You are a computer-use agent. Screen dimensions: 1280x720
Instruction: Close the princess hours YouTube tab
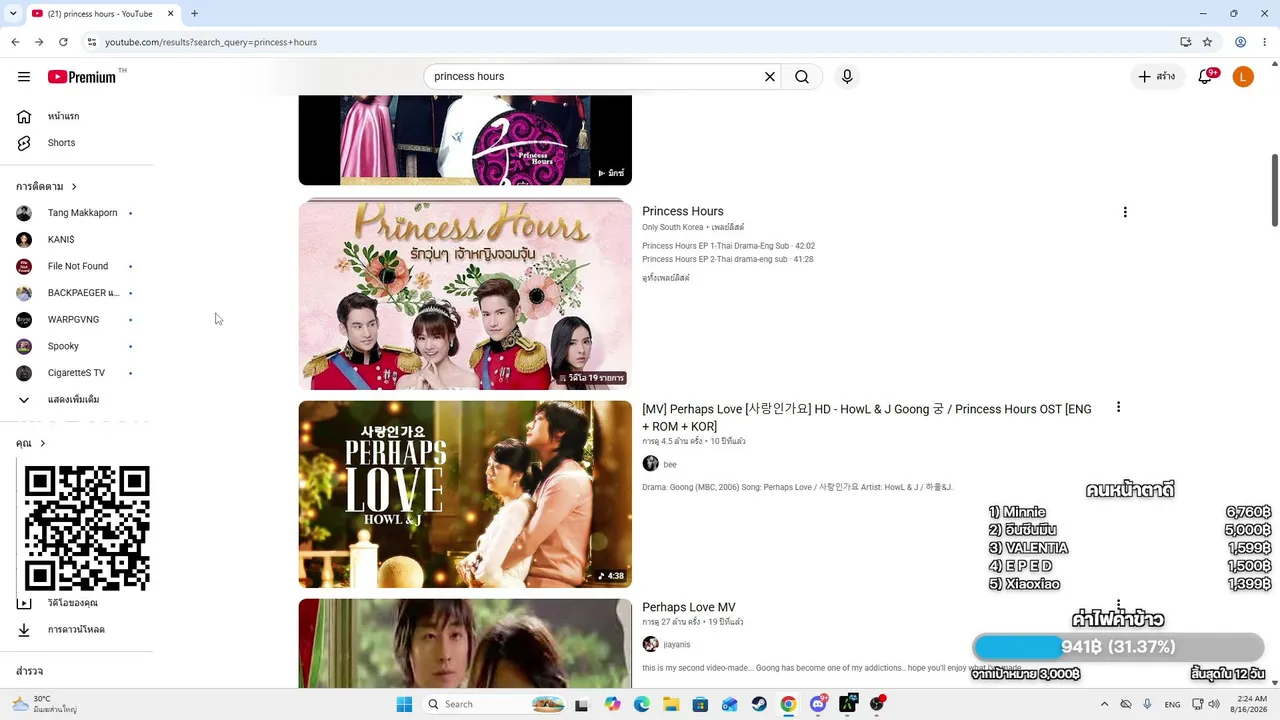[x=171, y=14]
